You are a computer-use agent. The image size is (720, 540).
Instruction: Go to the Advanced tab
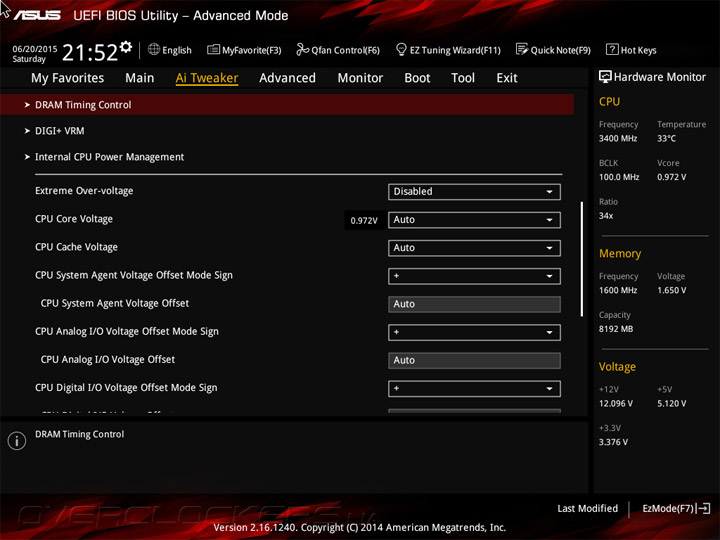(x=287, y=78)
